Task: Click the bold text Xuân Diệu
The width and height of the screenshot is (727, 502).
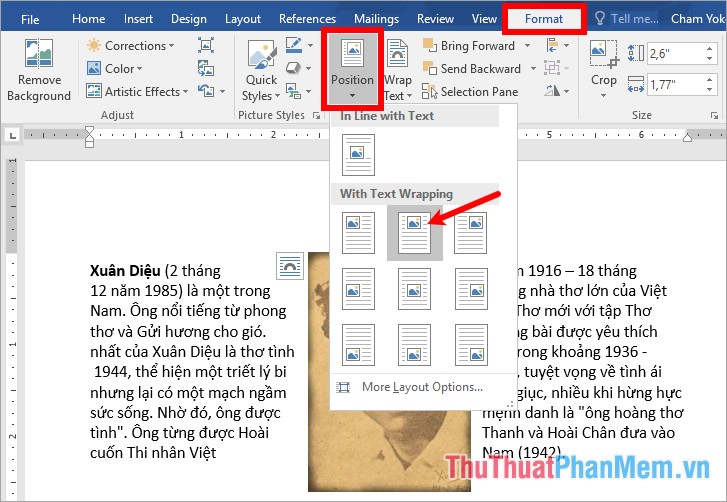Action: click(125, 270)
